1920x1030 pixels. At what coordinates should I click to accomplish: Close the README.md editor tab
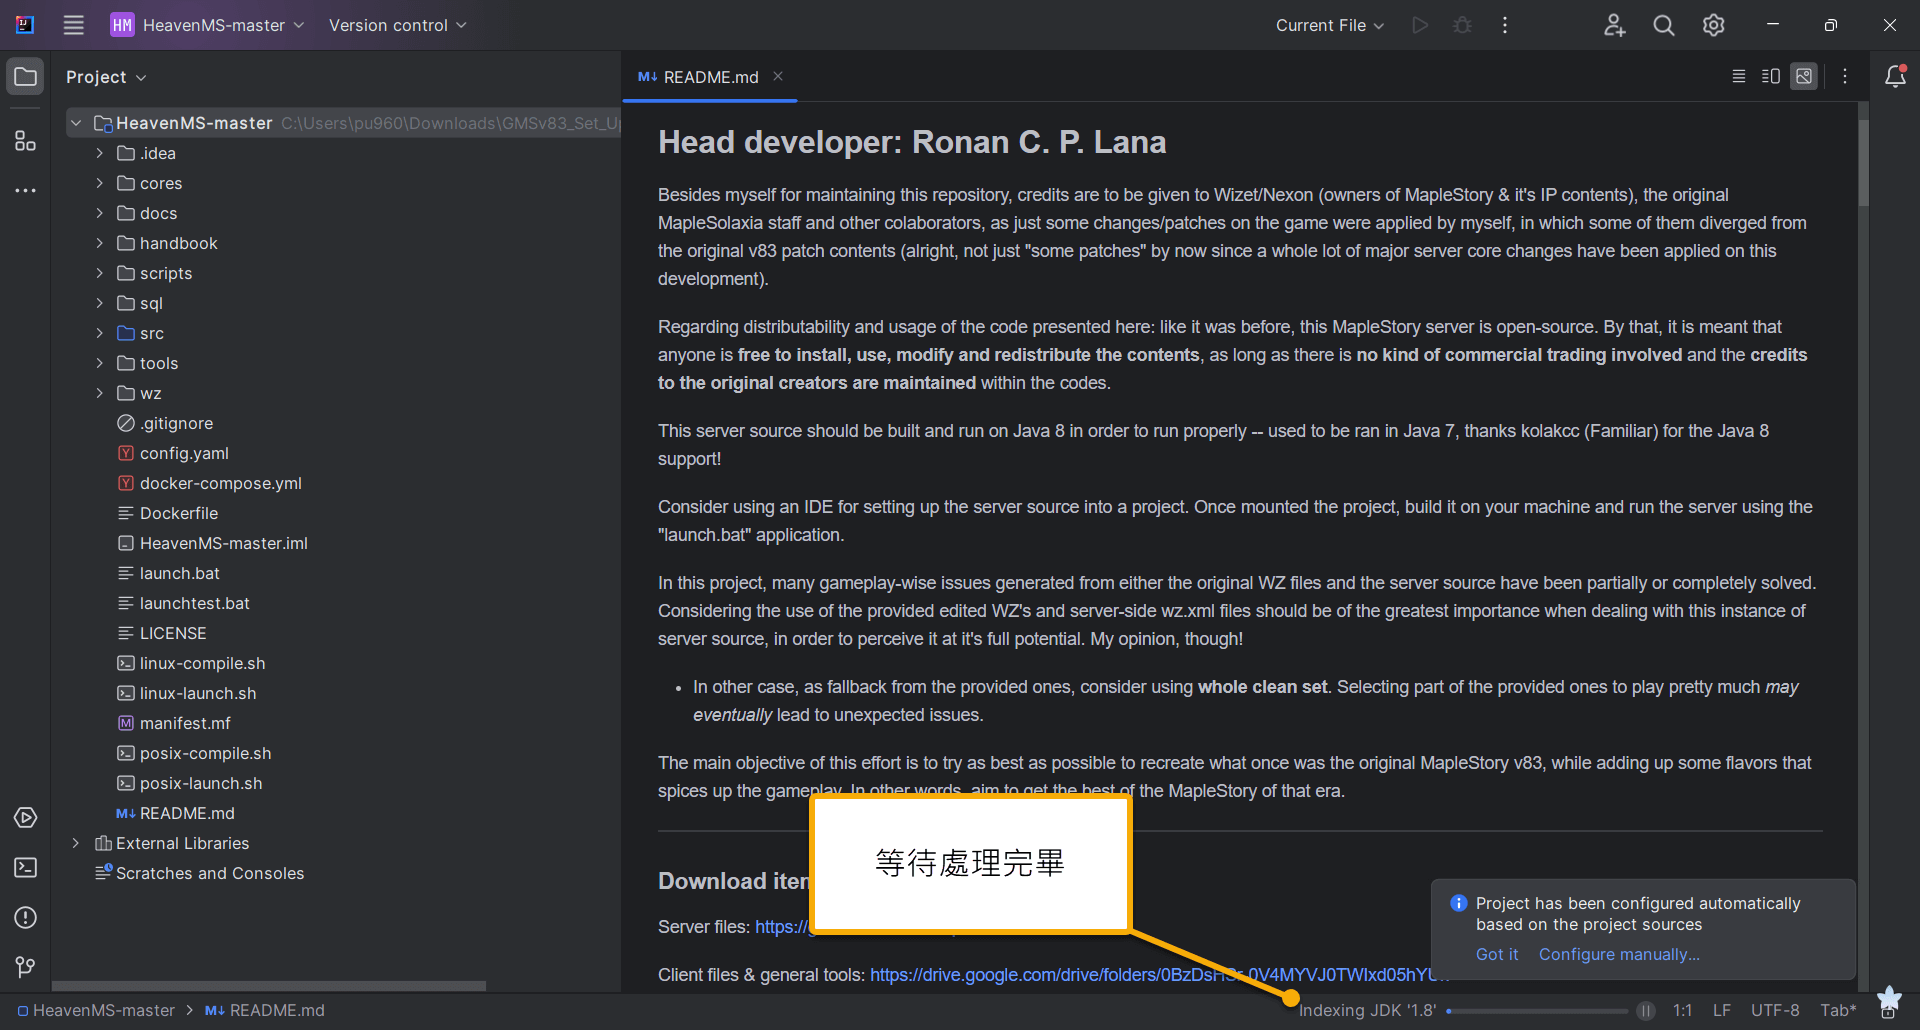[778, 77]
